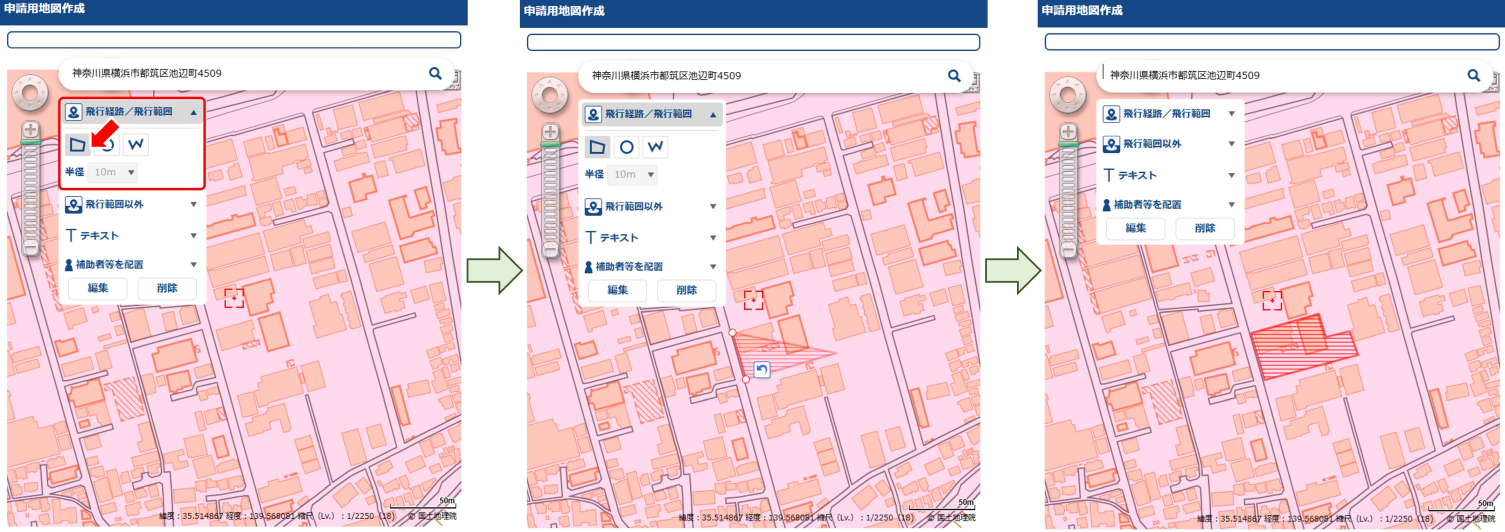Click the address search field in the left map

point(240,74)
